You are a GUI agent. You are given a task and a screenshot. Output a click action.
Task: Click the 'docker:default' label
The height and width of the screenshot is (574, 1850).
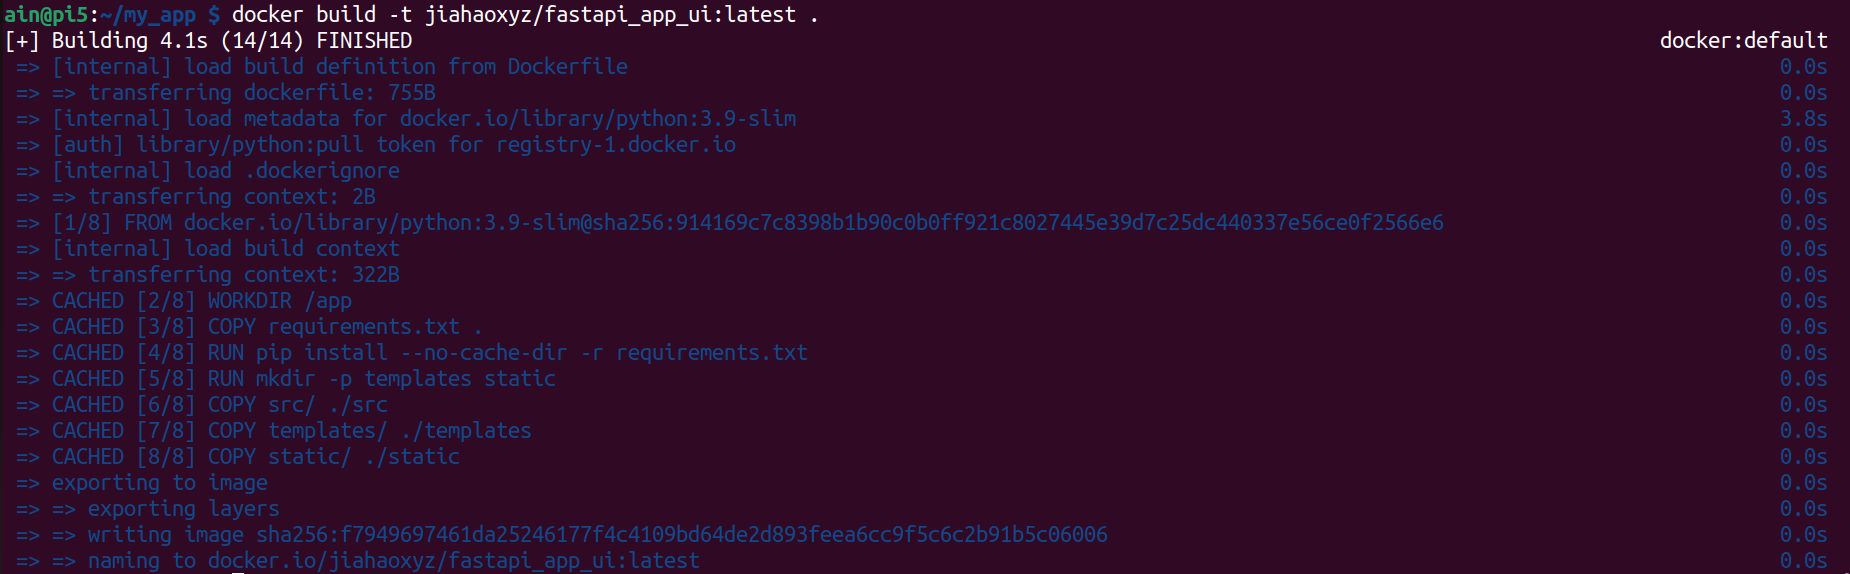pyautogui.click(x=1743, y=41)
